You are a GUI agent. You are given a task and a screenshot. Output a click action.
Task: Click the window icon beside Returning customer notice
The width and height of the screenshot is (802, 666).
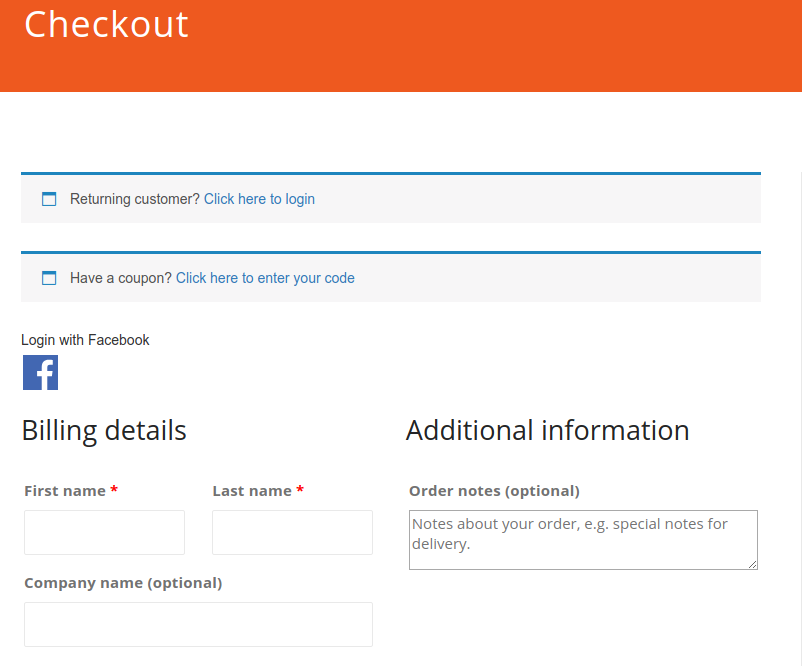[49, 198]
